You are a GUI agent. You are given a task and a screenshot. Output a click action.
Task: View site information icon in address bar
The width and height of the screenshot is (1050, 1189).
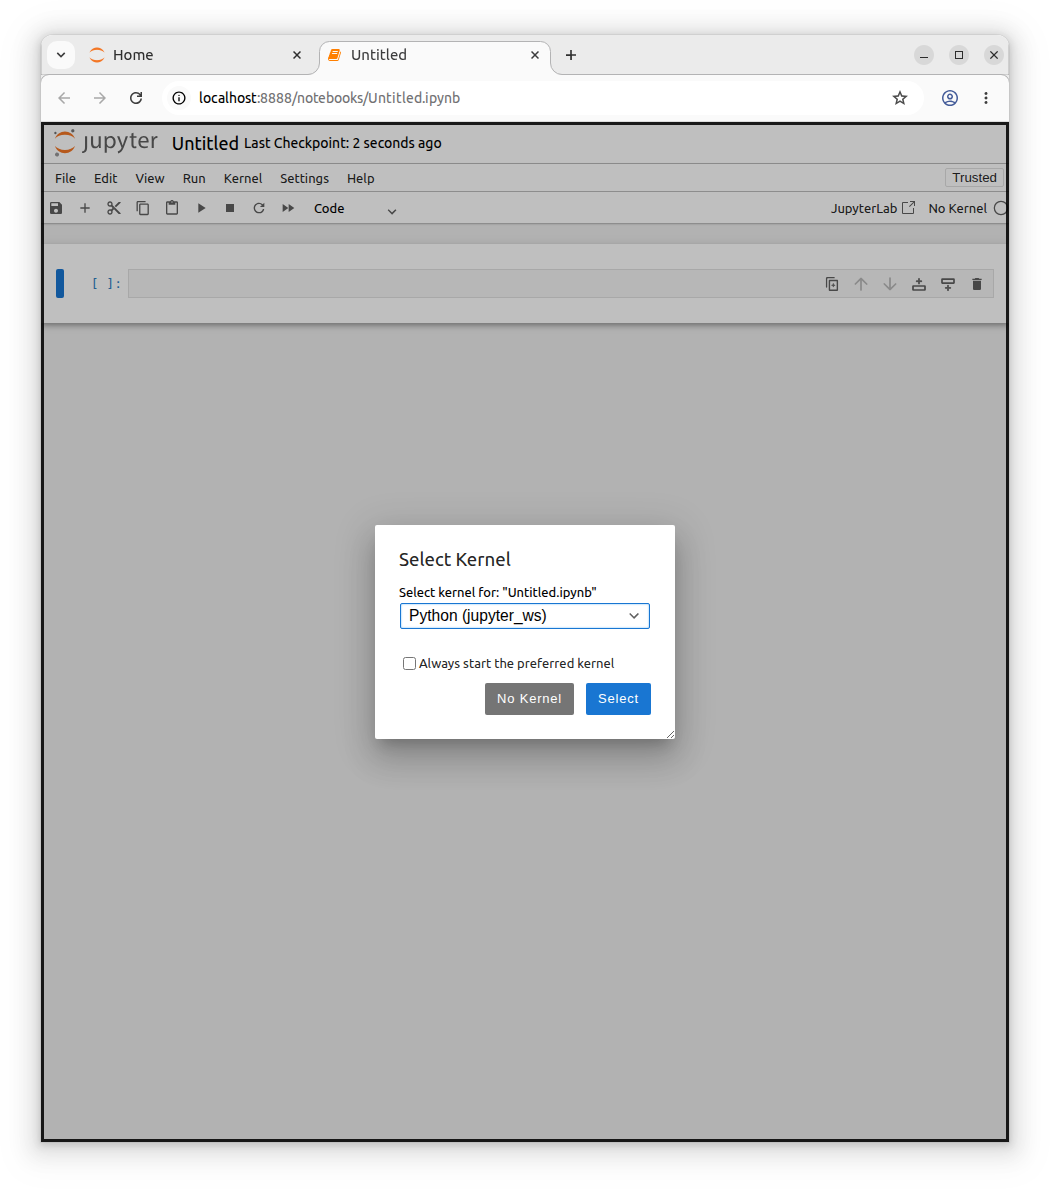tap(179, 98)
